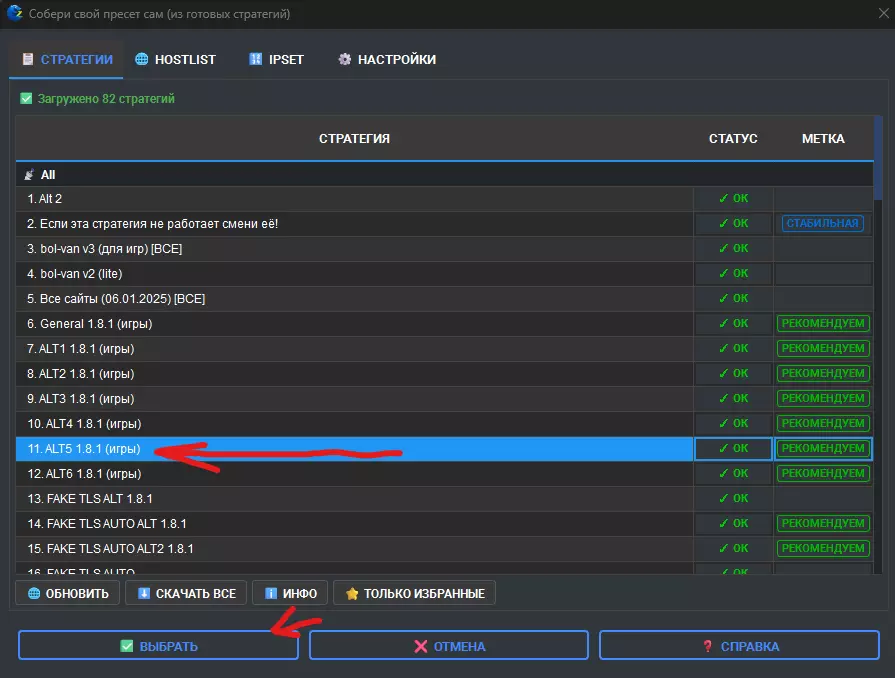The image size is (895, 678).
Task: Click Стабильная label on strategy 2
Action: click(822, 224)
